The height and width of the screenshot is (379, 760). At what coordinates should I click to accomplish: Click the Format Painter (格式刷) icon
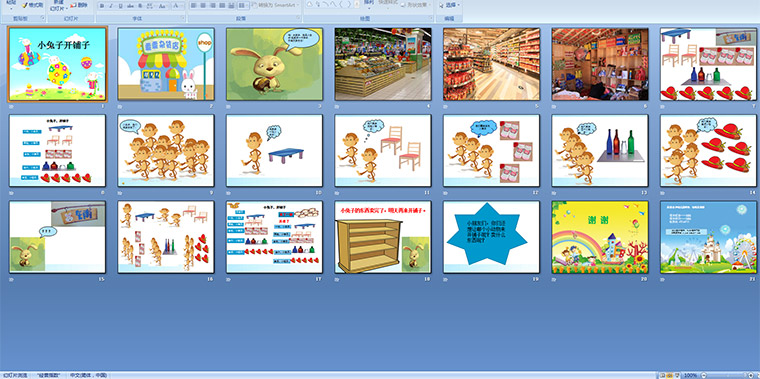32,5
